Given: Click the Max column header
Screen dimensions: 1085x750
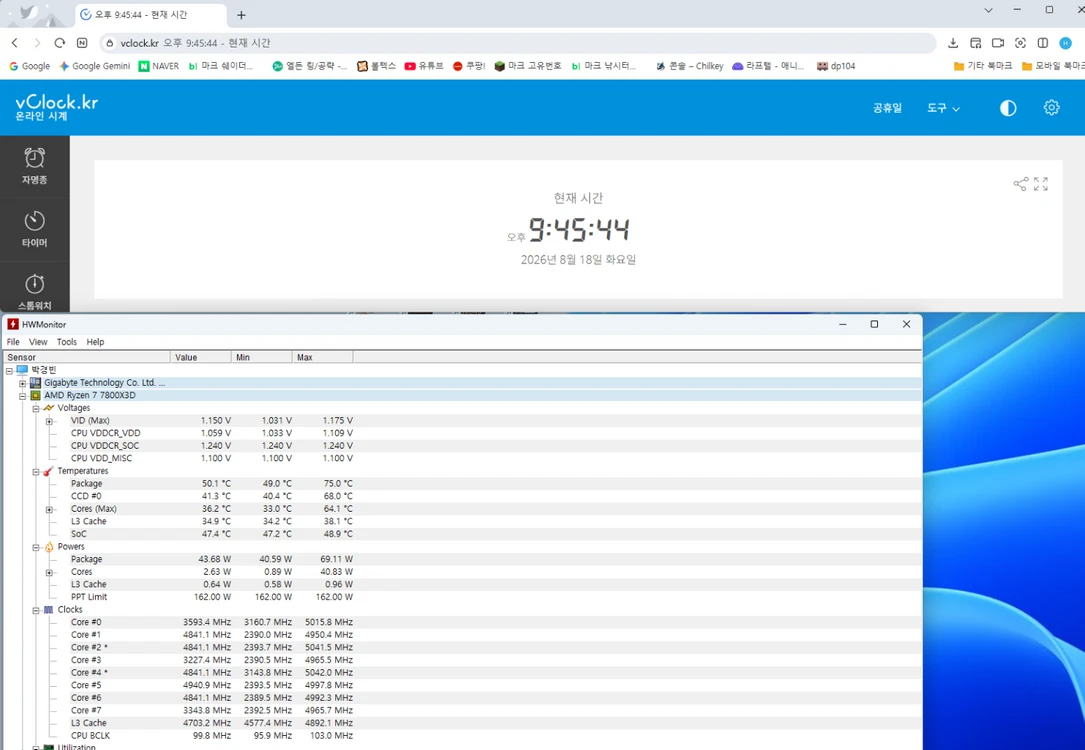Looking at the screenshot, I should (x=322, y=357).
